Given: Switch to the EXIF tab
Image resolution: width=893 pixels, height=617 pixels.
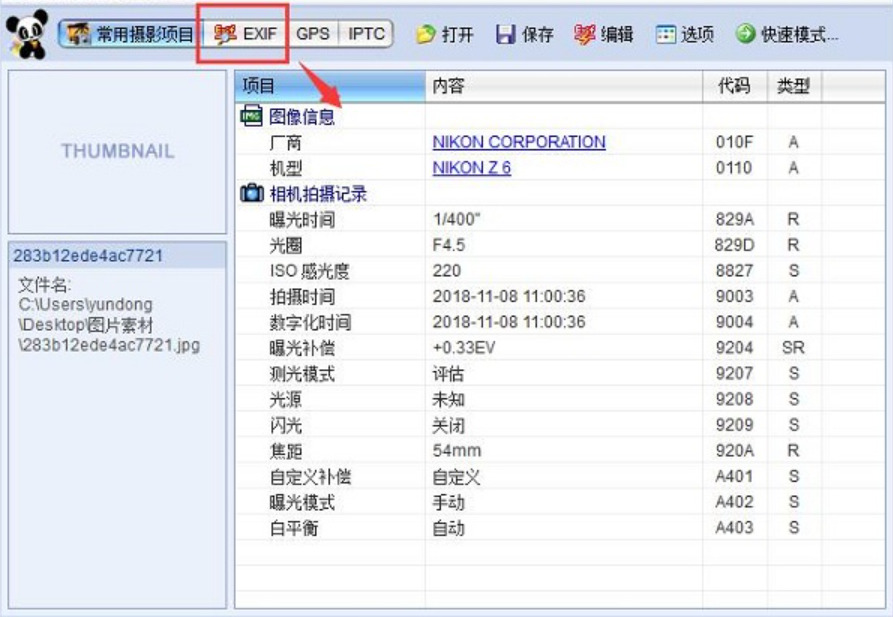Looking at the screenshot, I should coord(245,34).
